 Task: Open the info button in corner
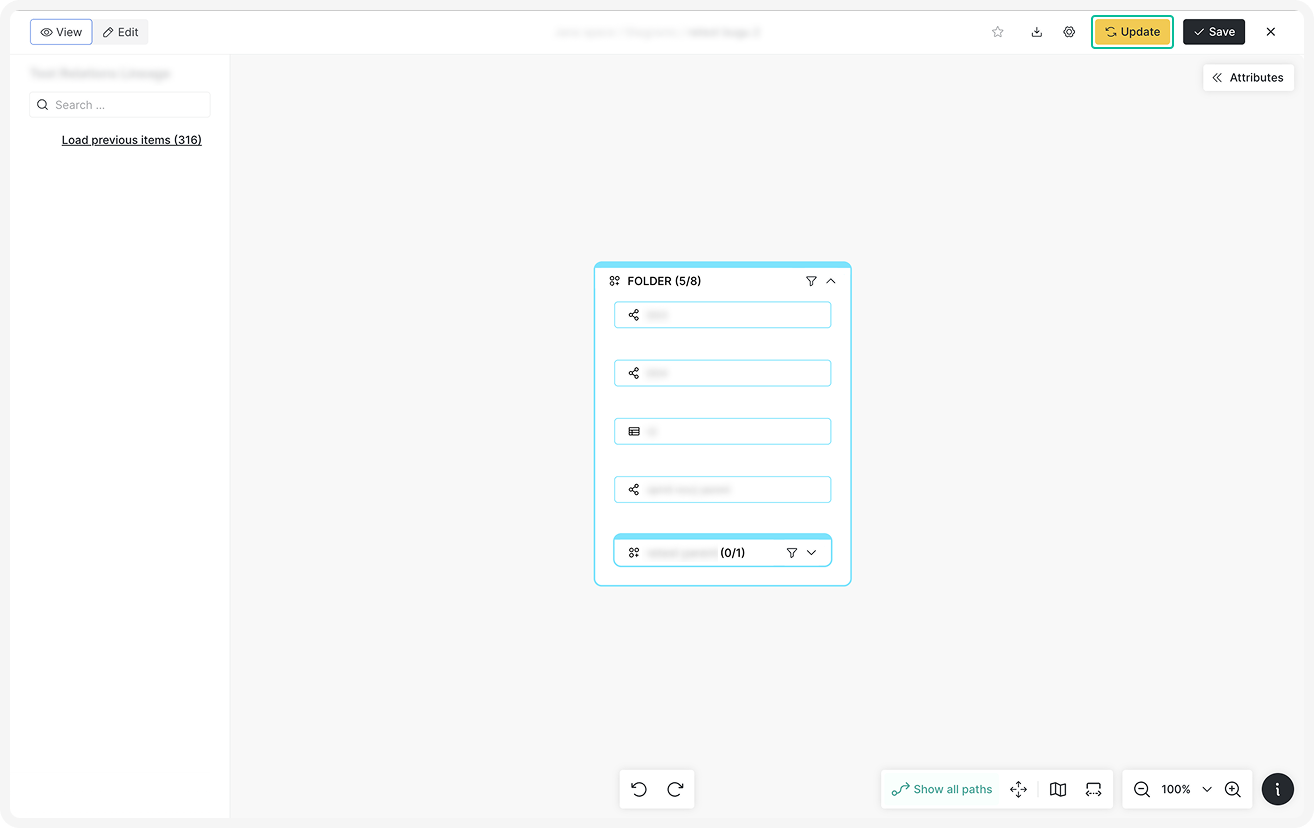point(1277,789)
